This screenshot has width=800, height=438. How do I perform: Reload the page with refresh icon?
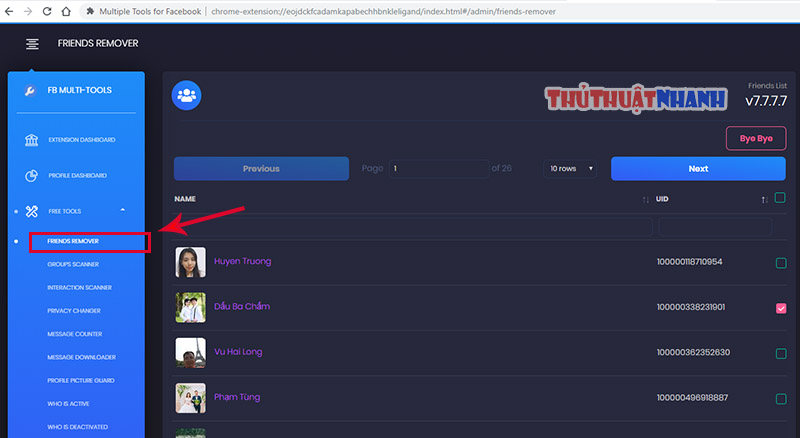pyautogui.click(x=47, y=11)
